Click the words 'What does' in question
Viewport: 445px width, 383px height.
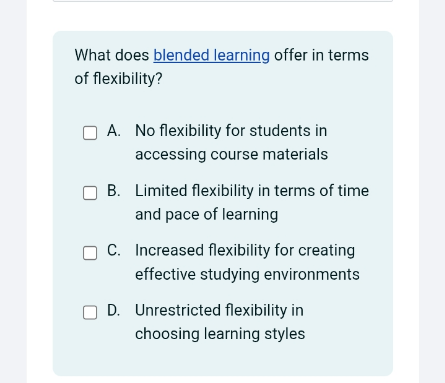[112, 55]
